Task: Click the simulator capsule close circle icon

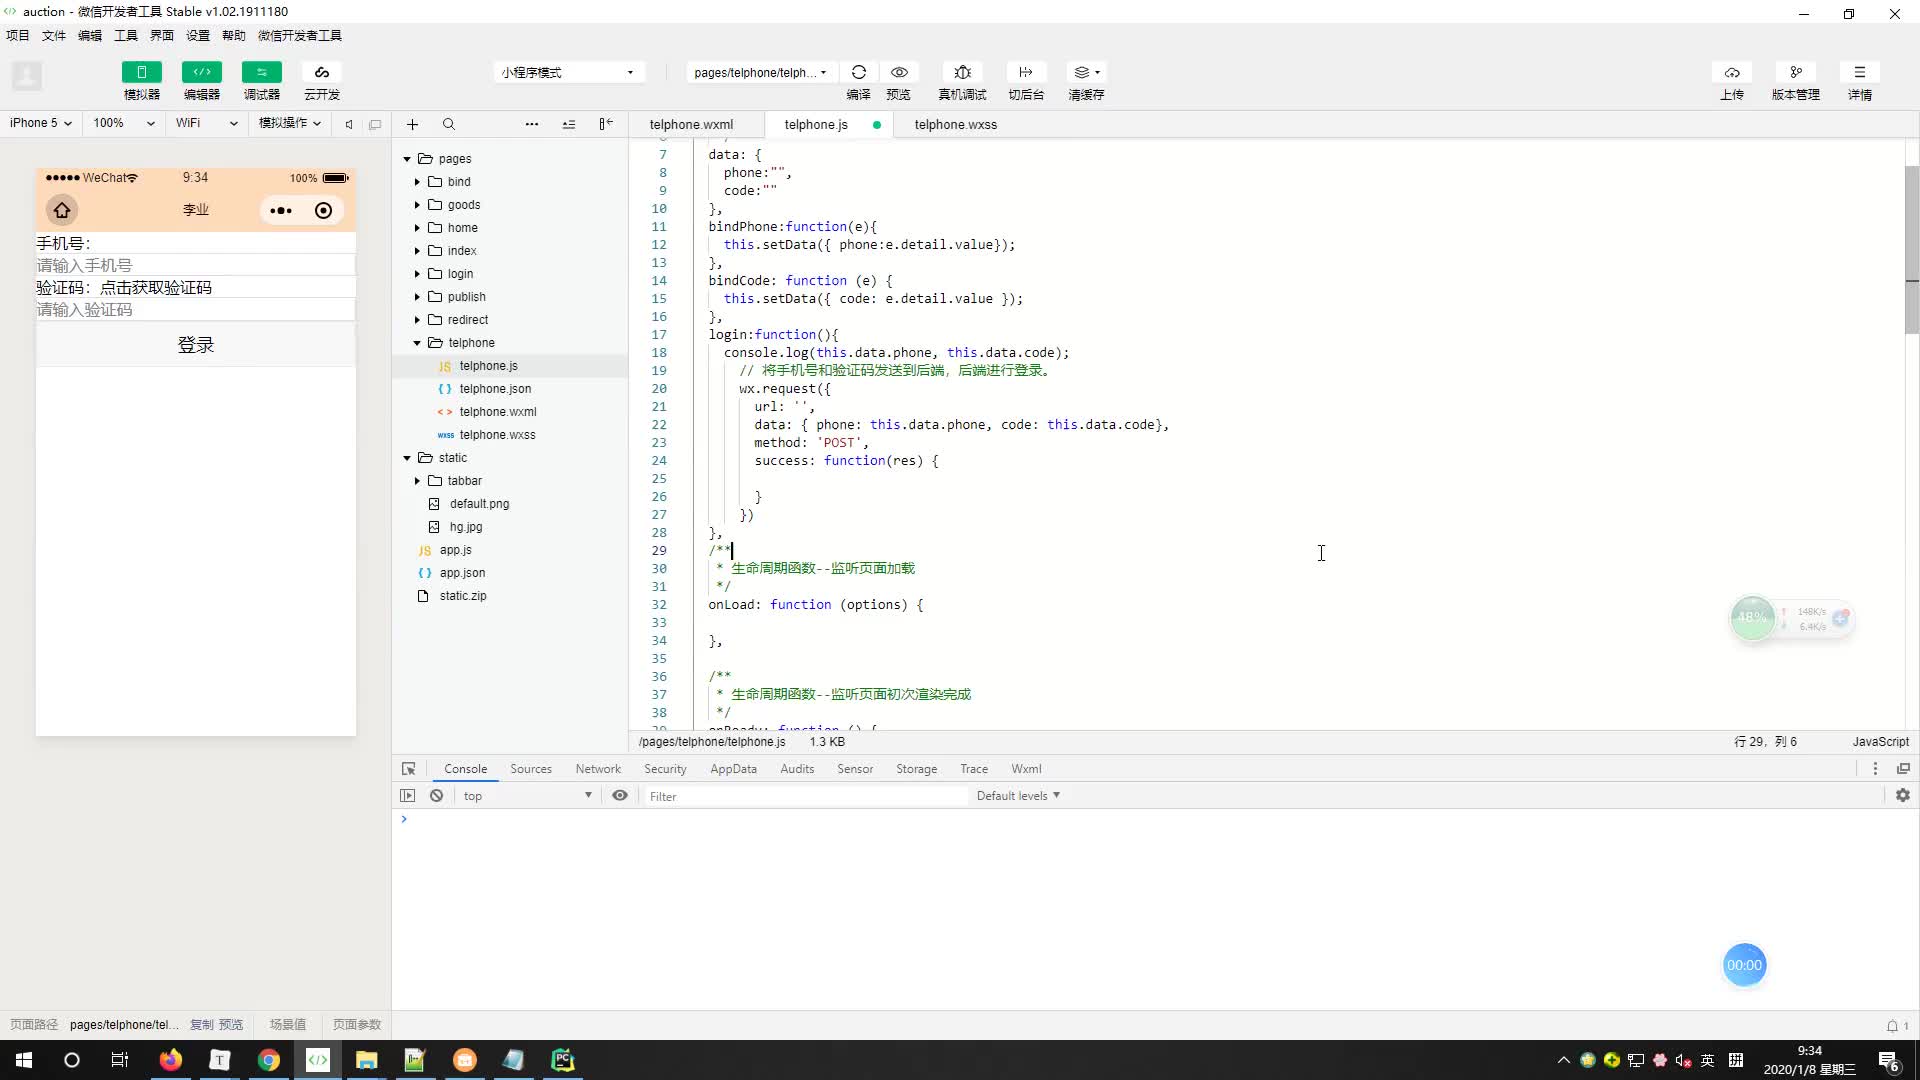Action: click(x=323, y=210)
